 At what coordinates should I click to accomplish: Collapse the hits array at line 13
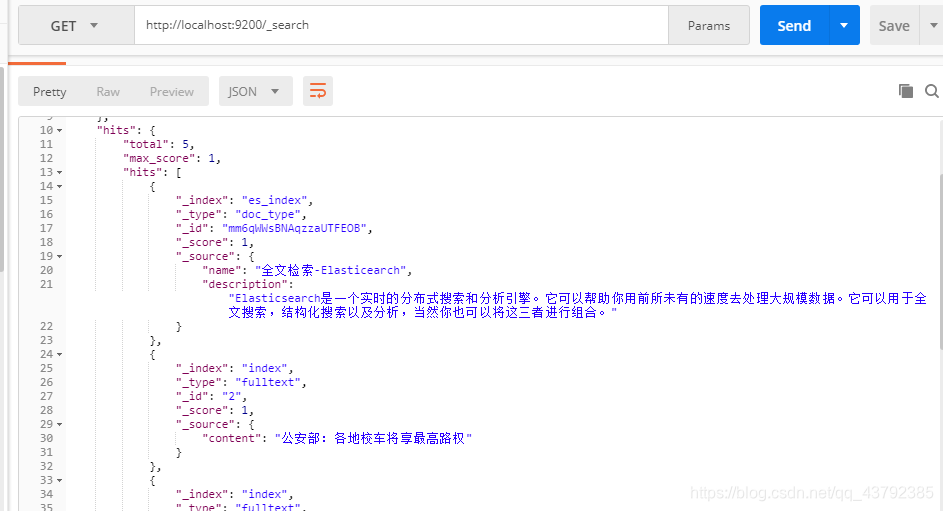click(x=60, y=173)
